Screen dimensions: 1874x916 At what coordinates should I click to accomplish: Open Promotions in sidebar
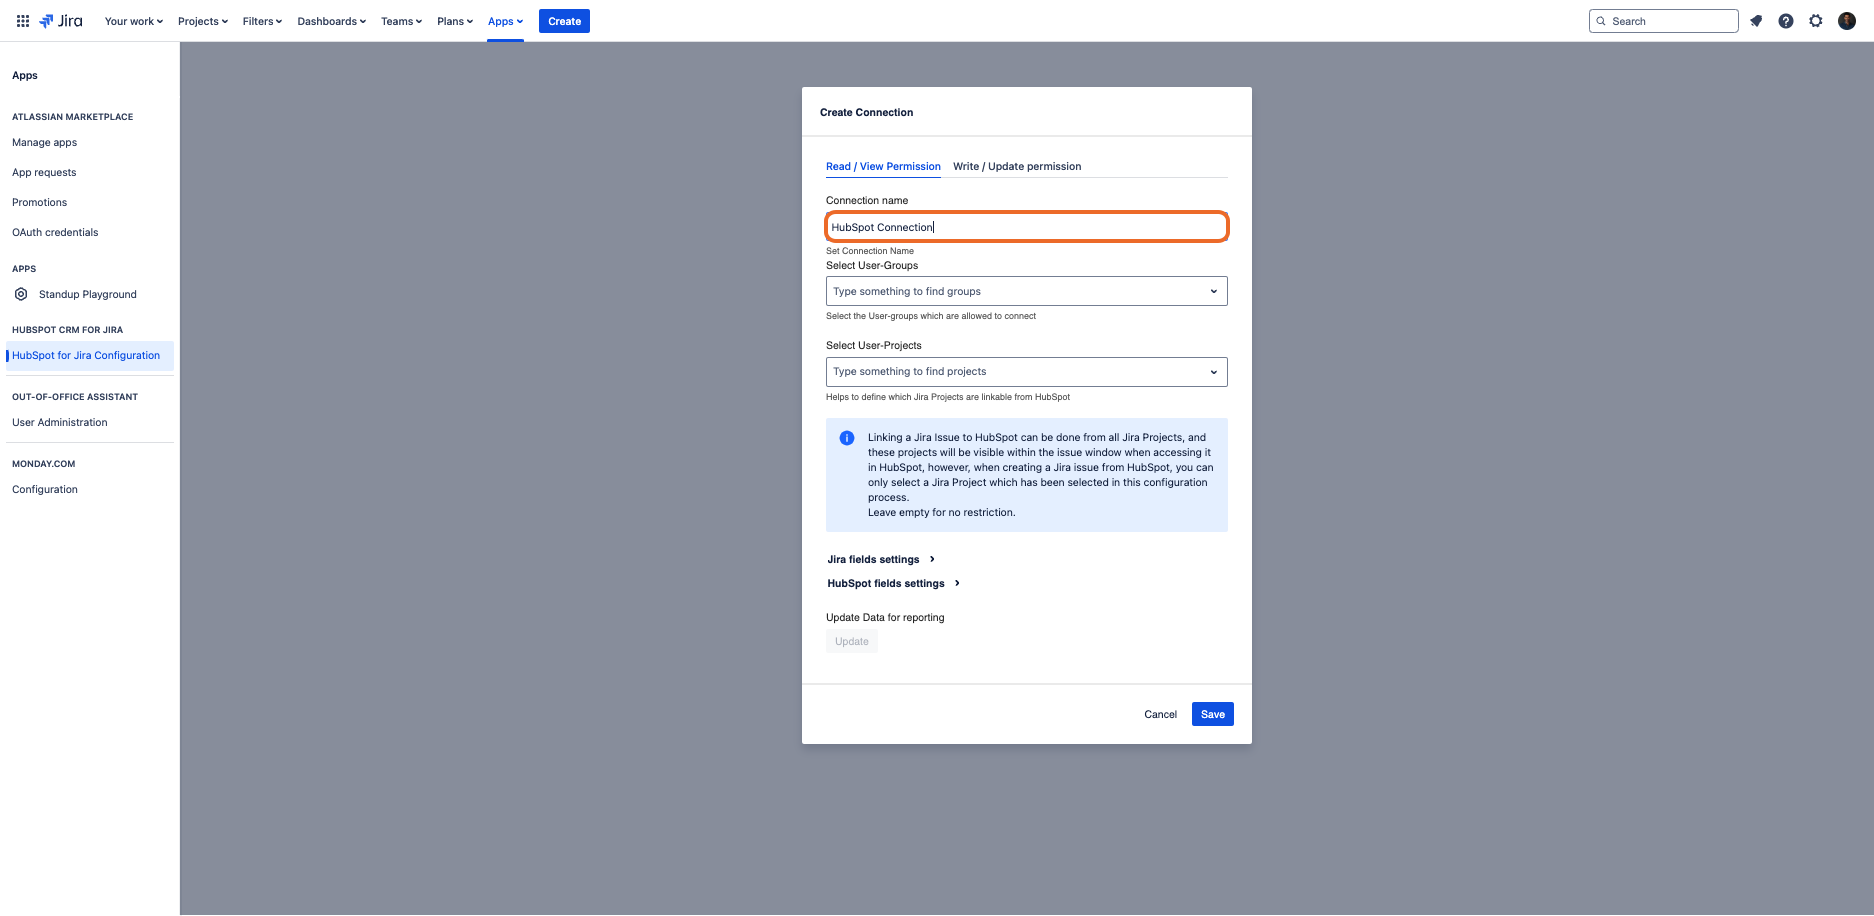39,202
